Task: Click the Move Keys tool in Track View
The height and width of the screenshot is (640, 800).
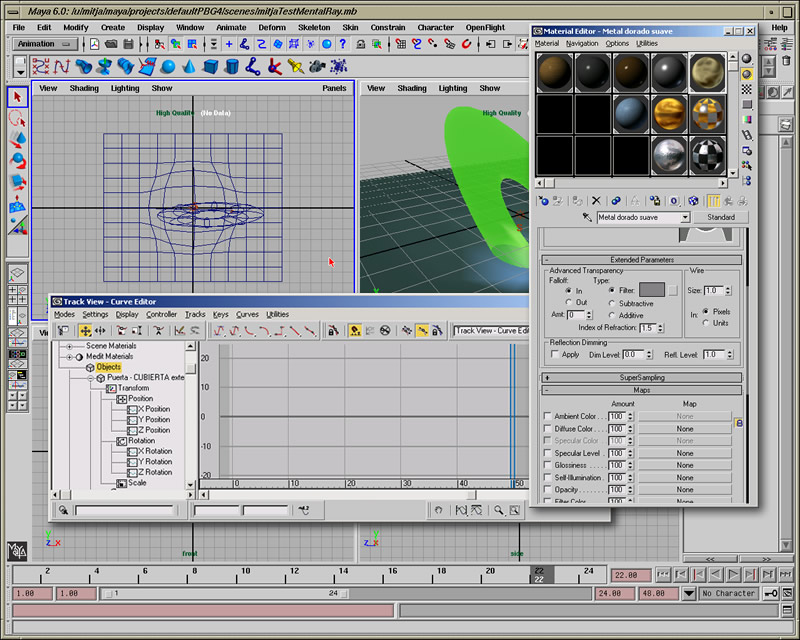Action: 85,331
